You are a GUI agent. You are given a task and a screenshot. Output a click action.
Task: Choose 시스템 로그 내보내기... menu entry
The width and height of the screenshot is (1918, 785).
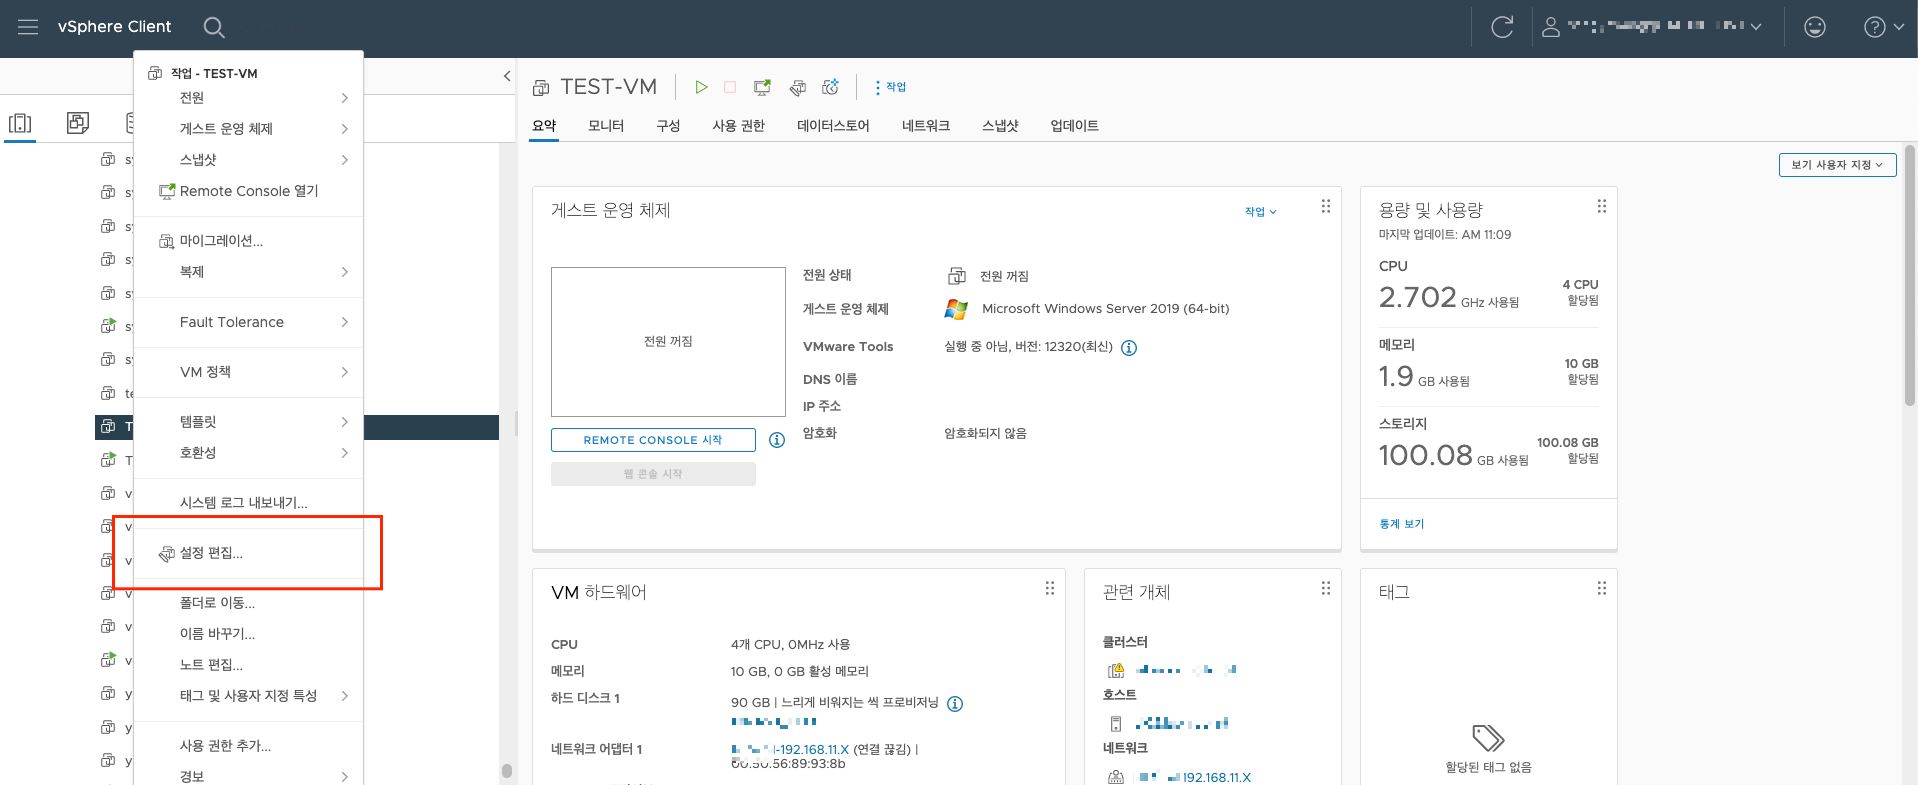click(248, 503)
